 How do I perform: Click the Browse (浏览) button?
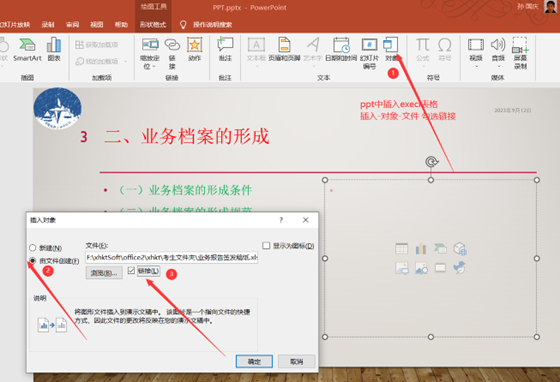click(104, 273)
